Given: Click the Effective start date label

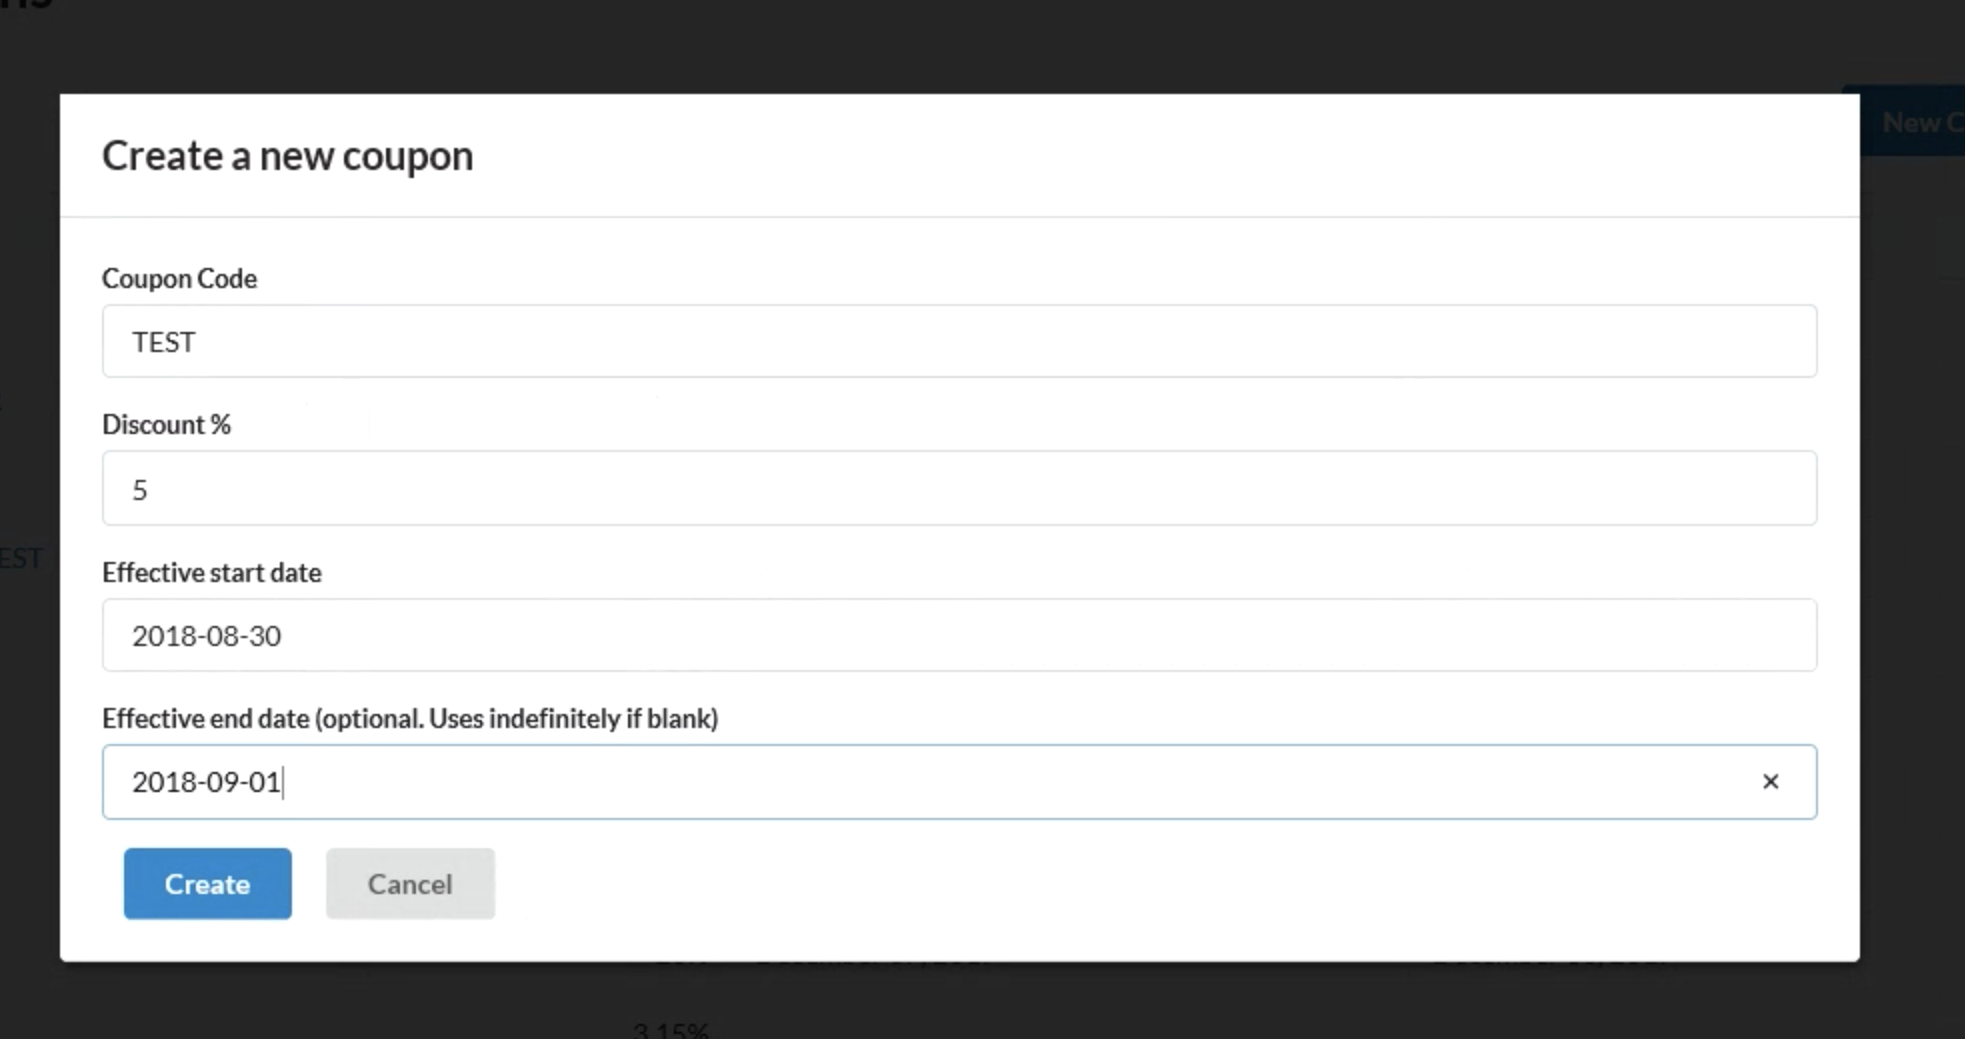Looking at the screenshot, I should [211, 573].
